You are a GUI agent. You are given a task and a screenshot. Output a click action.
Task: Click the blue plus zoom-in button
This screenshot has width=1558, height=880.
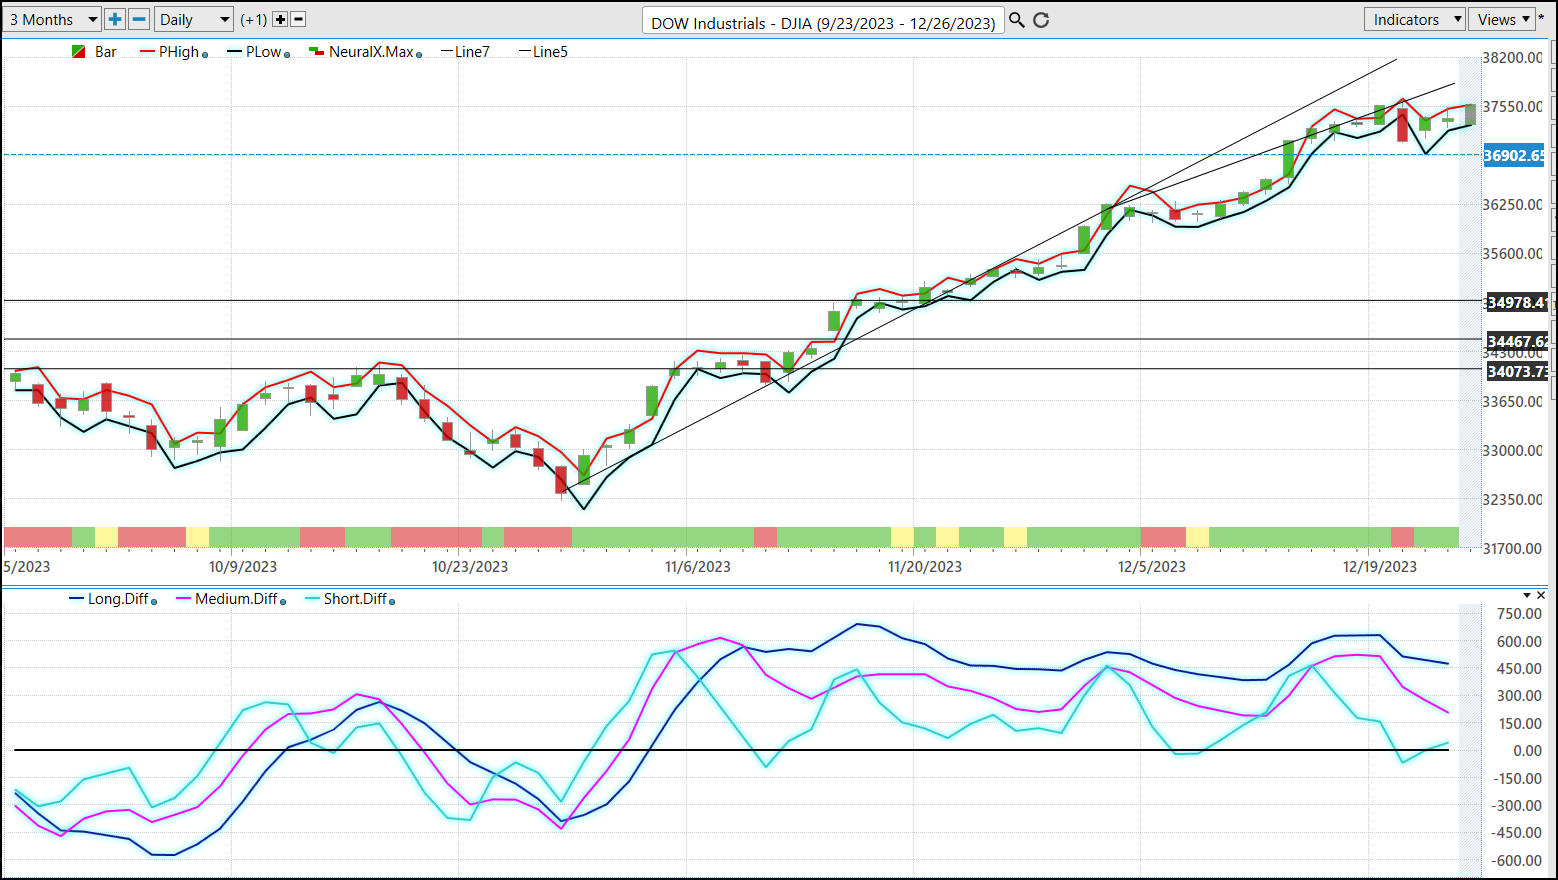click(115, 20)
